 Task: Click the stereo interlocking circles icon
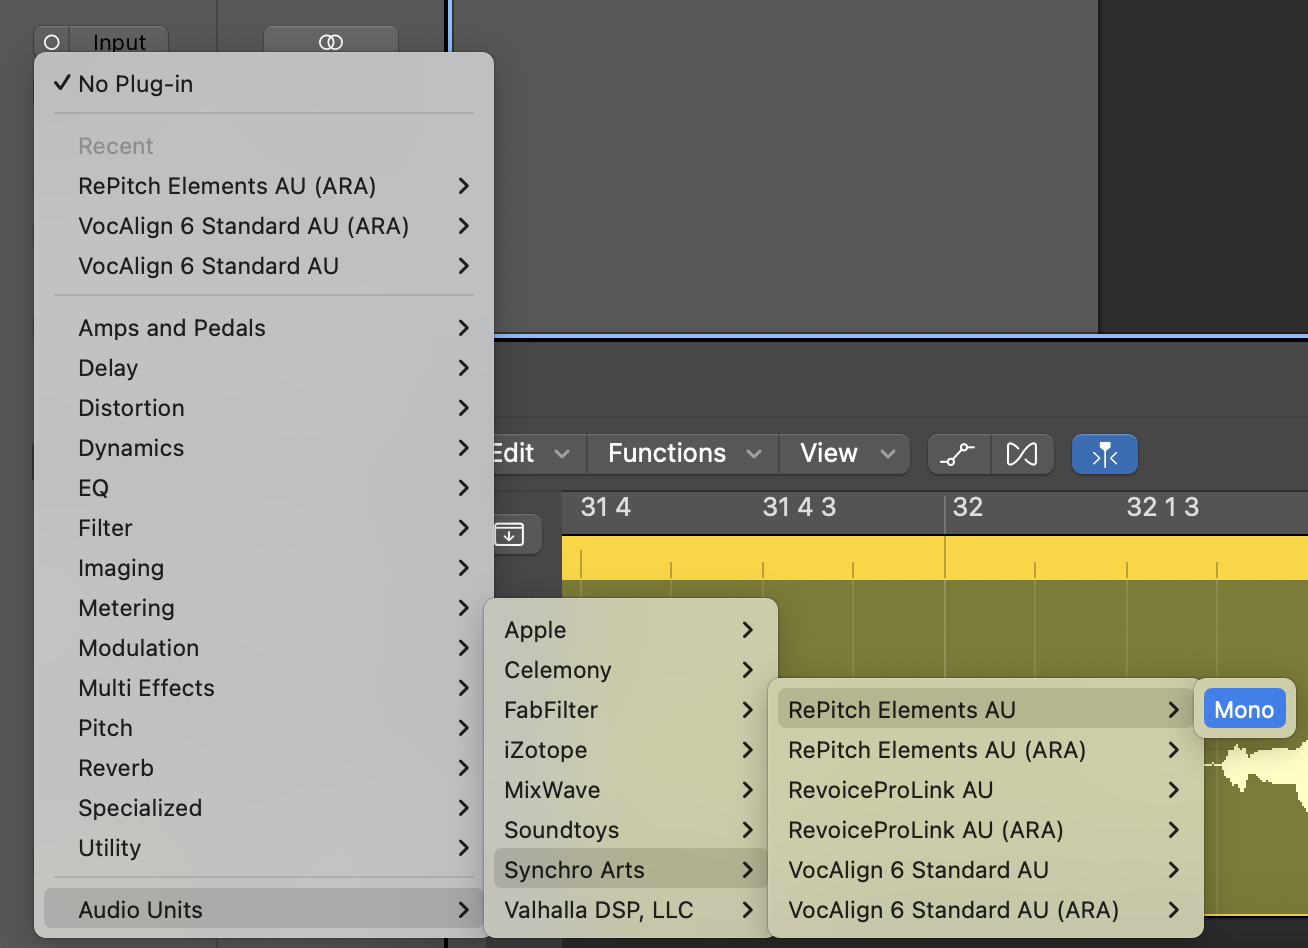pos(330,42)
